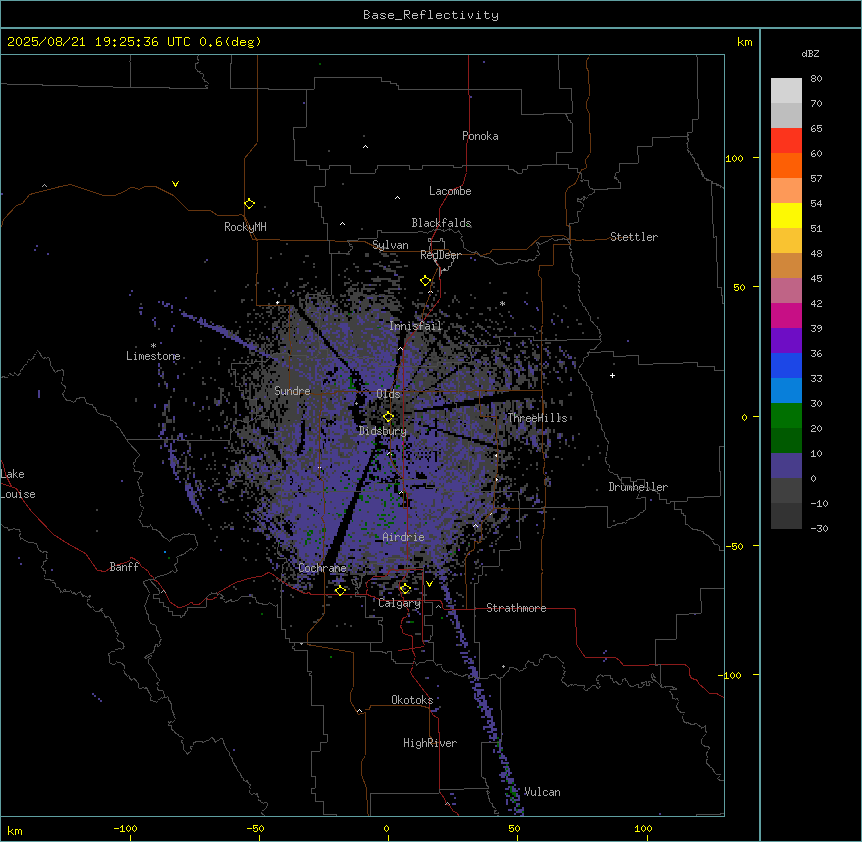Select the slate purple 0-10 dBZ legend swatch
The image size is (862, 842).
coord(786,466)
